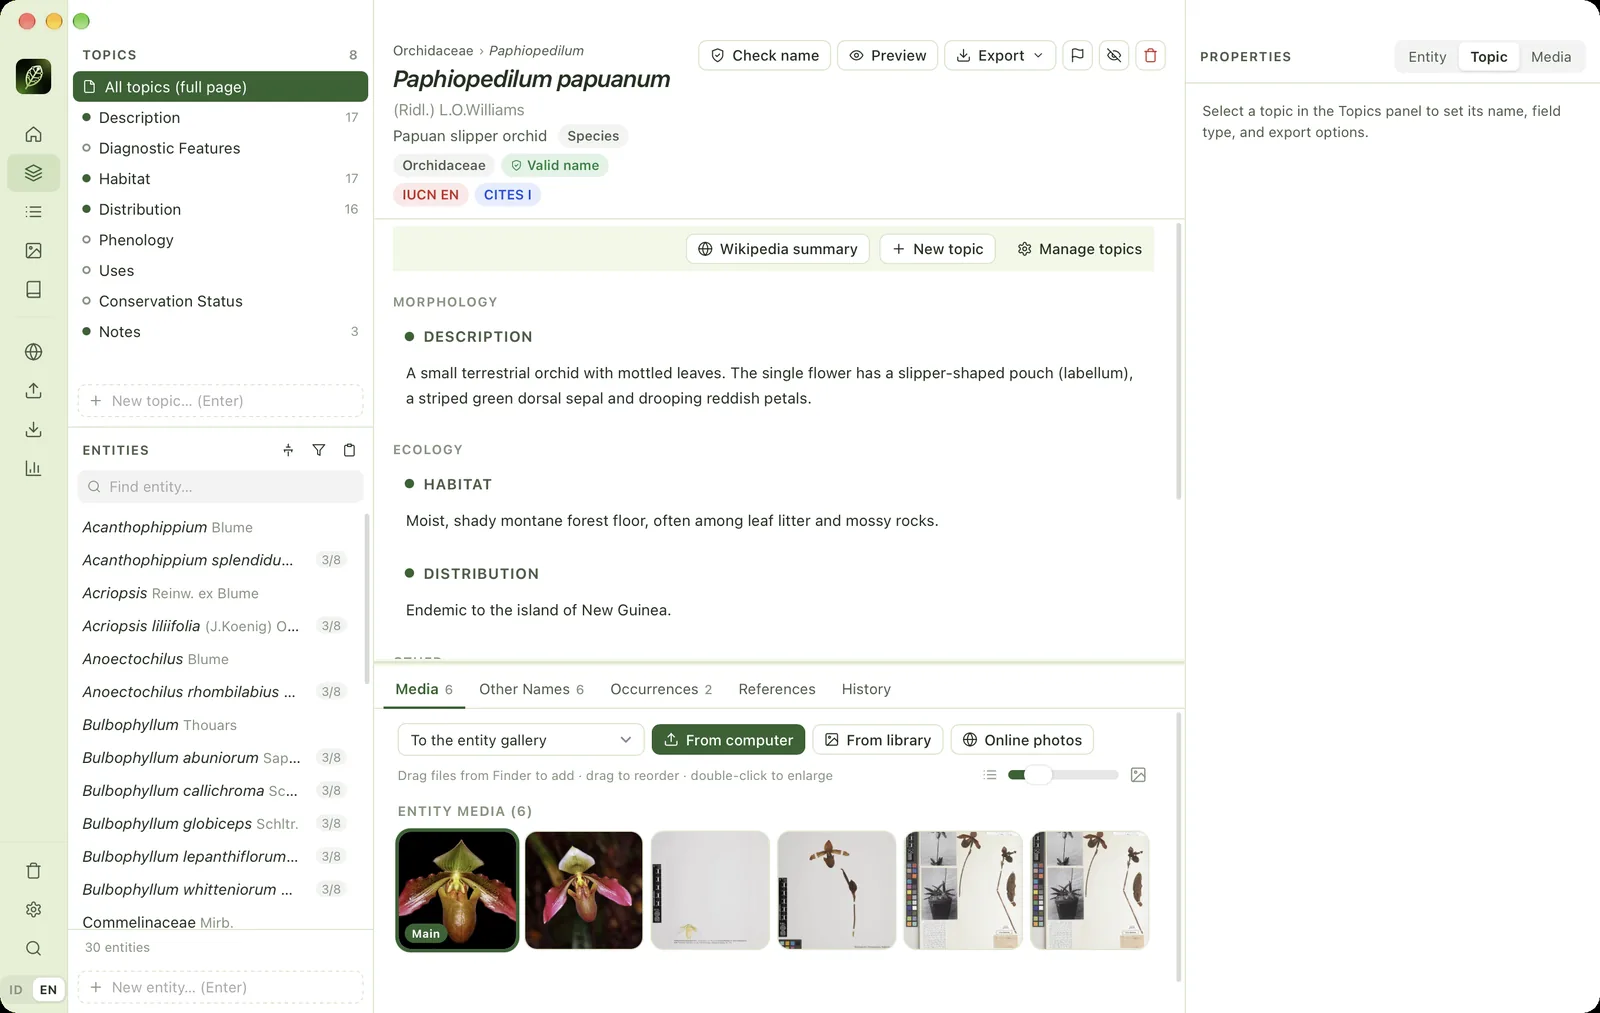1600x1013 pixels.
Task: Click the Check name button
Action: 765,55
